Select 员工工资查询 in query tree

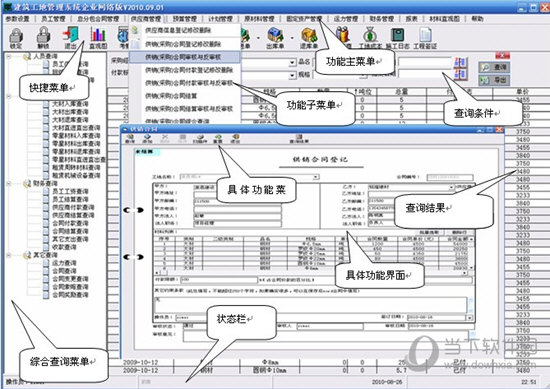(x=70, y=191)
